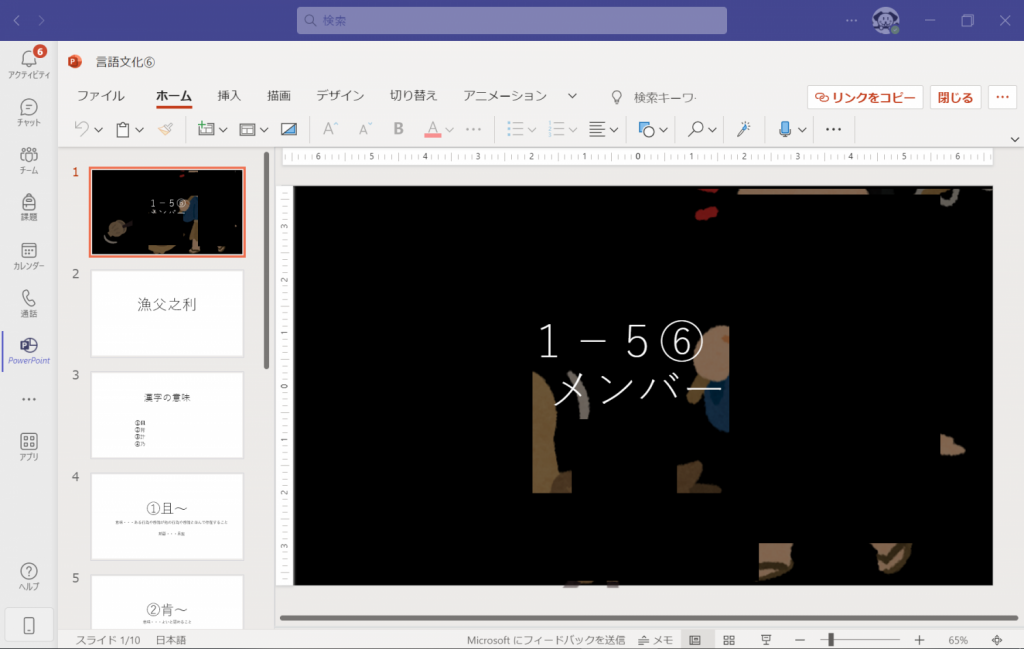The height and width of the screenshot is (649, 1024).
Task: Open Teams Calendar in the sidebar
Action: click(x=28, y=256)
